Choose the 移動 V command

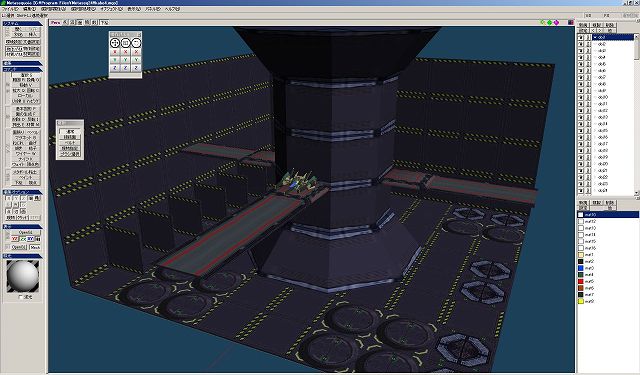pyautogui.click(x=26, y=85)
